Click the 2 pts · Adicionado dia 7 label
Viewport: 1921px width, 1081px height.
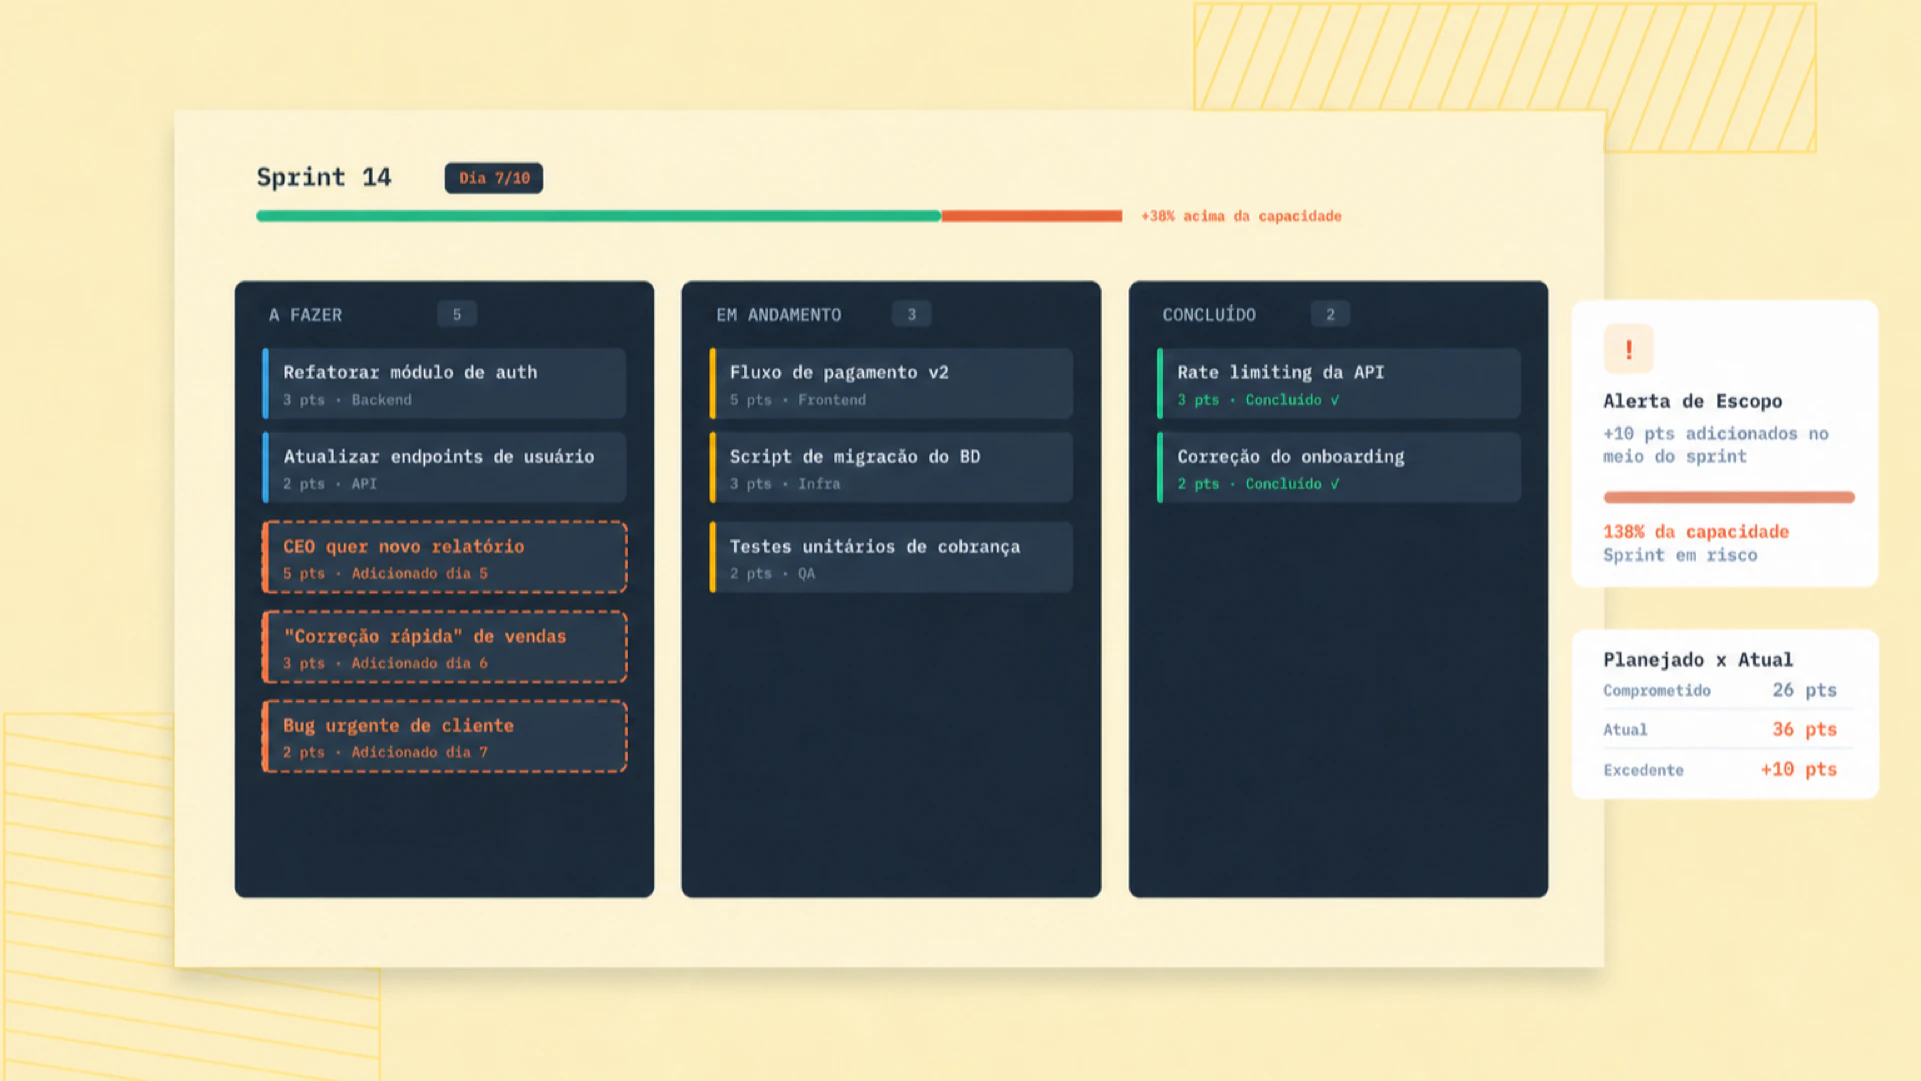click(385, 753)
